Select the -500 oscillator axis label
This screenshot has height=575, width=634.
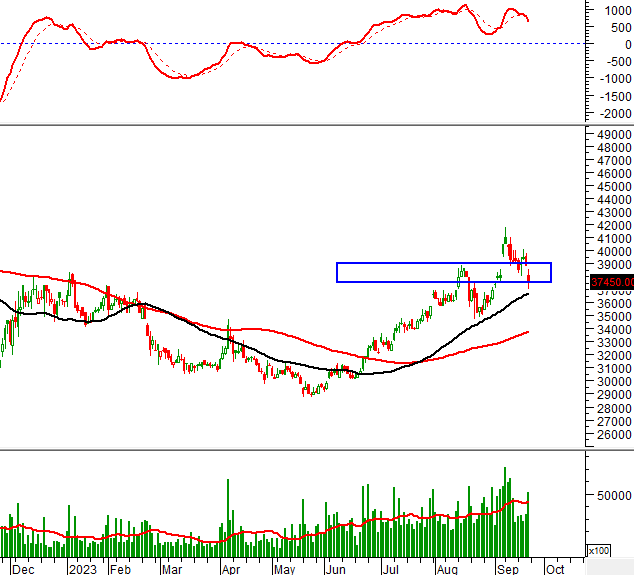[618, 61]
